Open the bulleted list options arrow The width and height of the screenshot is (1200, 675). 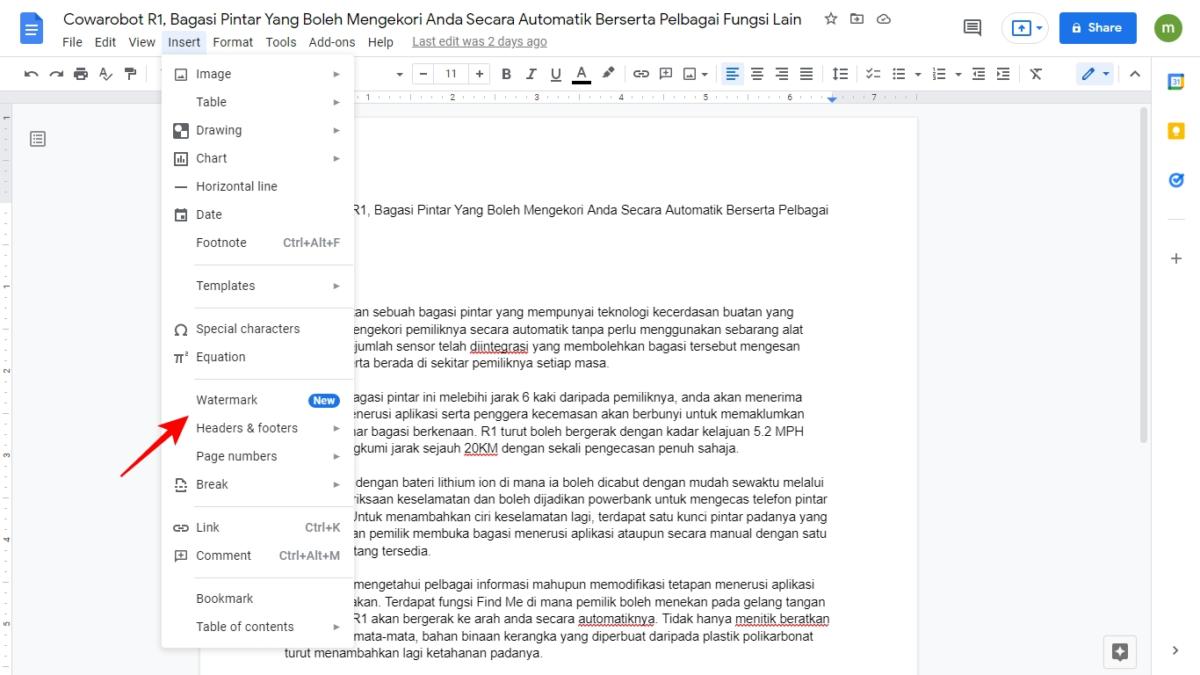point(917,74)
